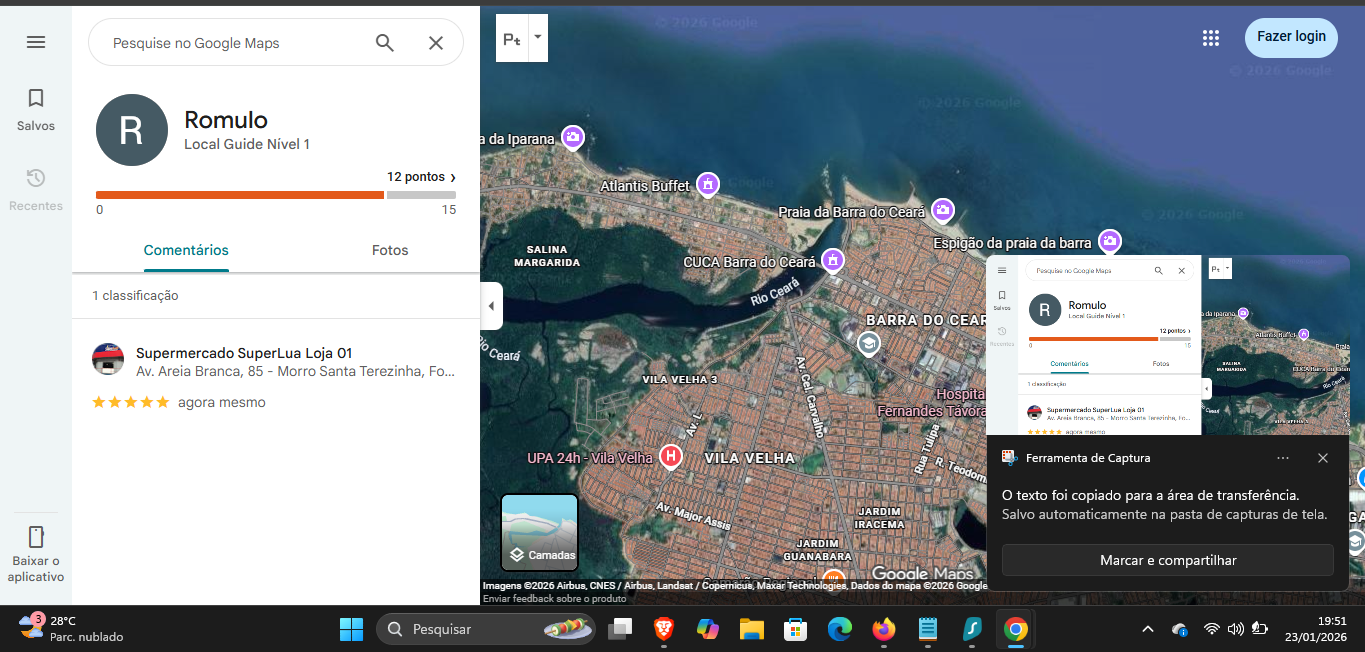This screenshot has width=1365, height=652.
Task: Clear the Maps search box with X
Action: 436,43
